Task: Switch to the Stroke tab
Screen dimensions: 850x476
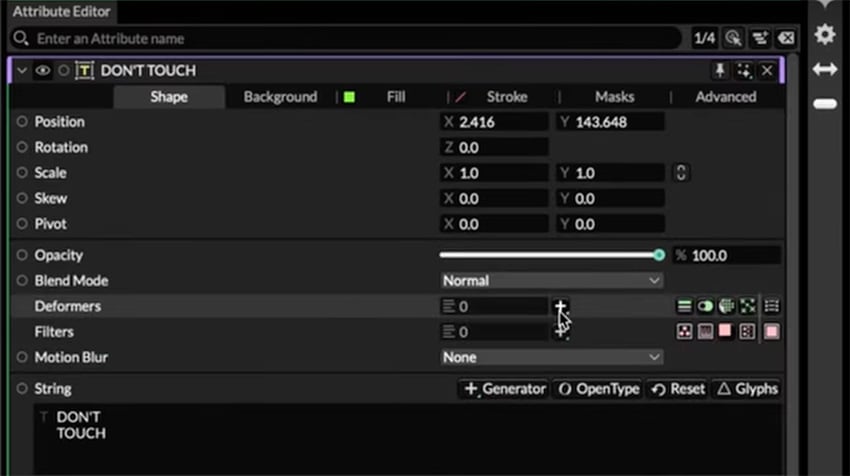Action: click(x=507, y=97)
